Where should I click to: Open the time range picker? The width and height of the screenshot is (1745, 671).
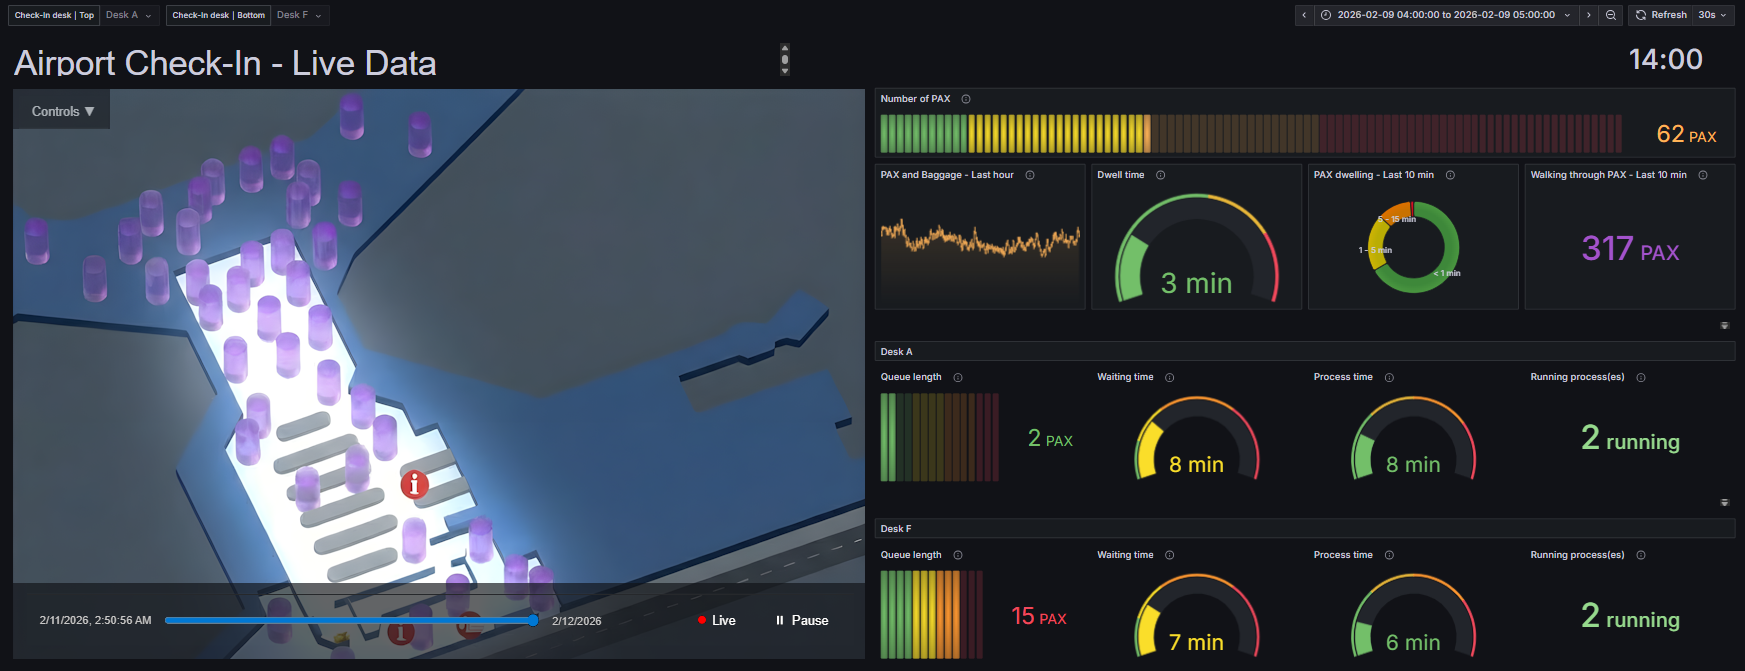click(x=1445, y=15)
